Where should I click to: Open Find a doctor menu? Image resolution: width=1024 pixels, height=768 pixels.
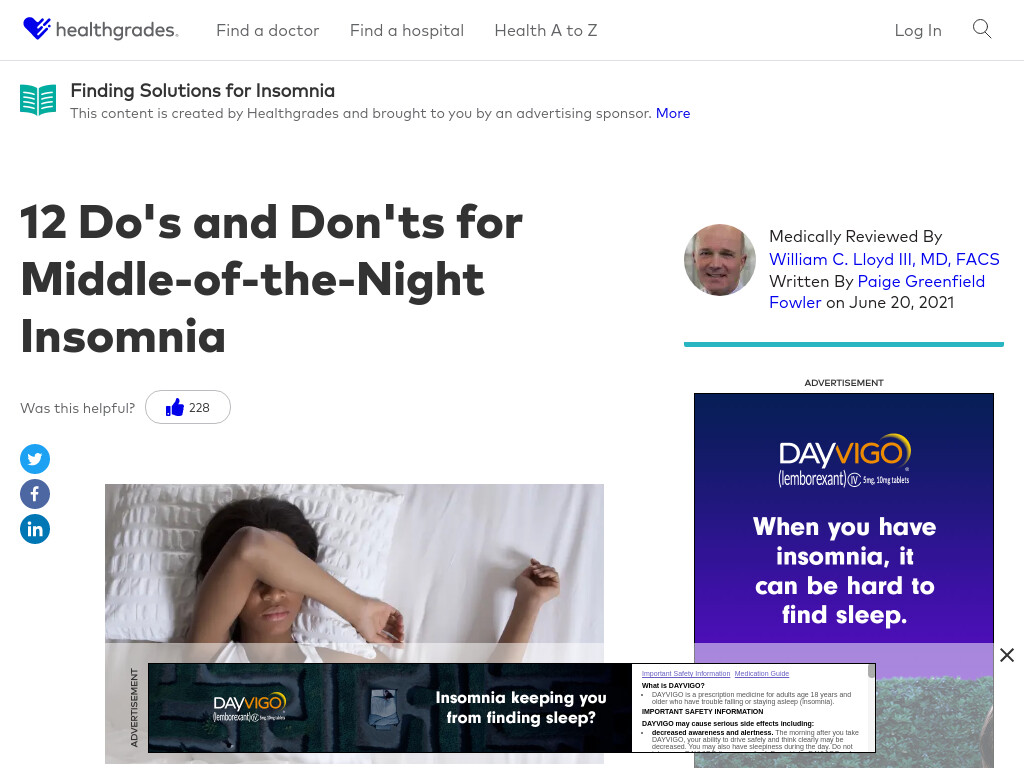coord(268,30)
